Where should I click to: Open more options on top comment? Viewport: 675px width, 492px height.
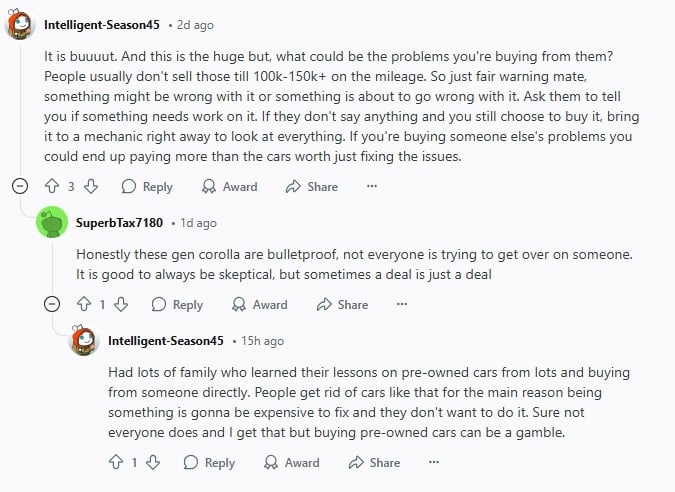click(x=372, y=186)
